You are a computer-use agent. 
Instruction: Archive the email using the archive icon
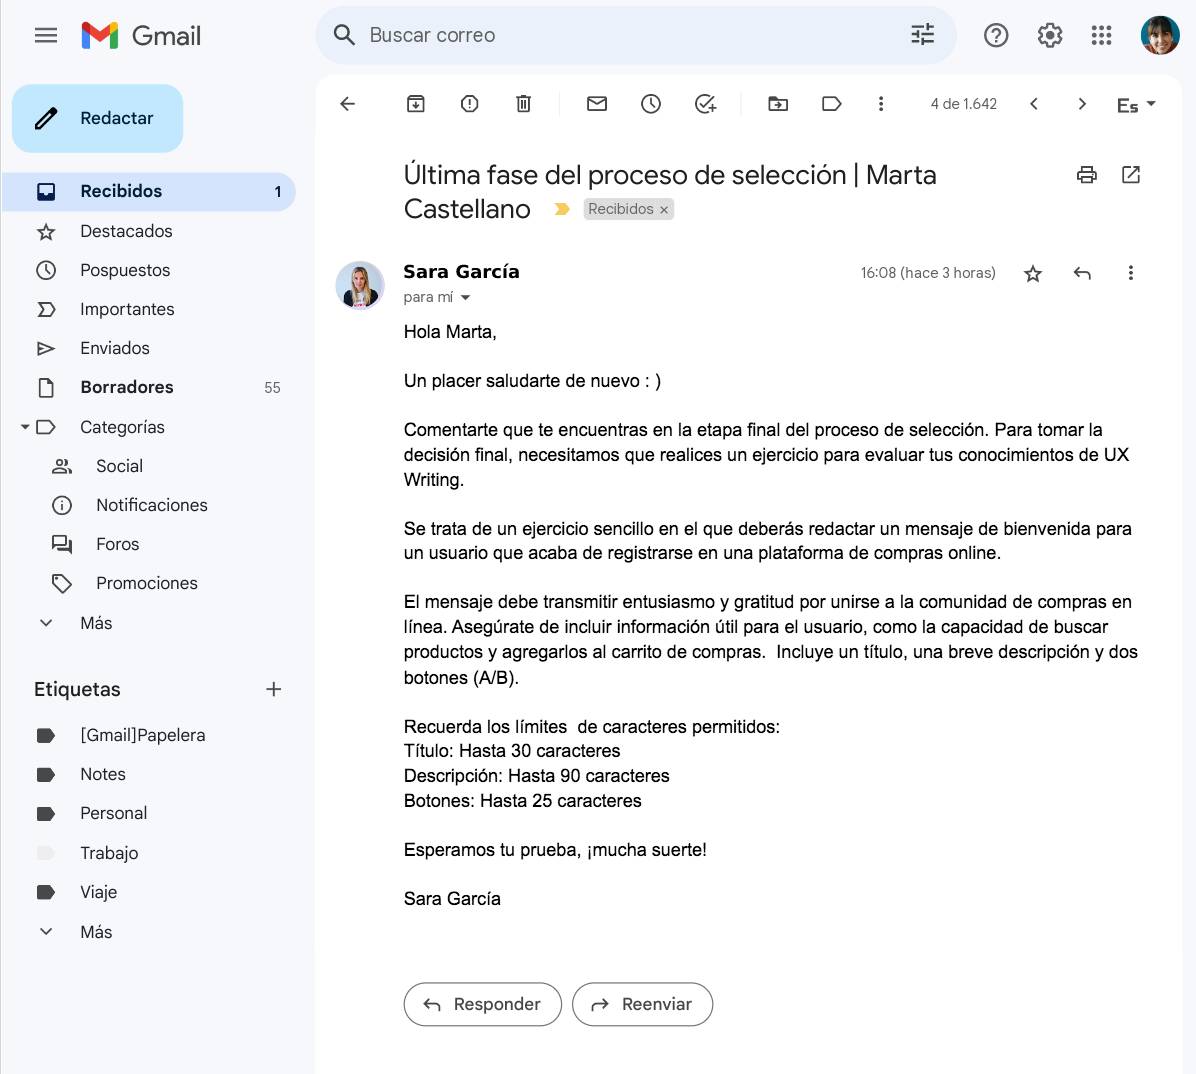click(415, 103)
